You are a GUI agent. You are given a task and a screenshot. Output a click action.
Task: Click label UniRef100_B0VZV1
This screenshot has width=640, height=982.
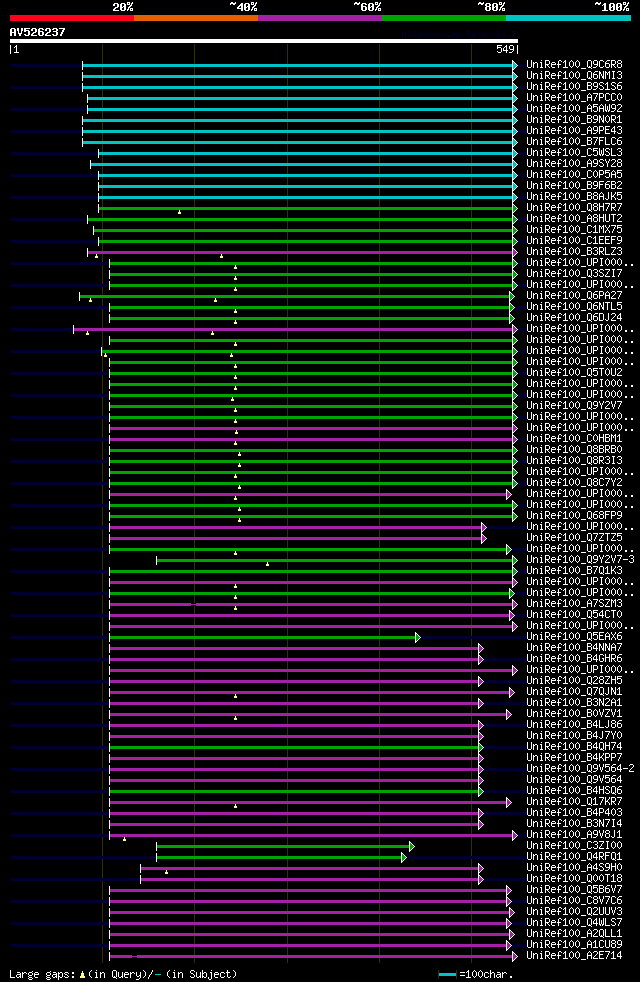574,714
